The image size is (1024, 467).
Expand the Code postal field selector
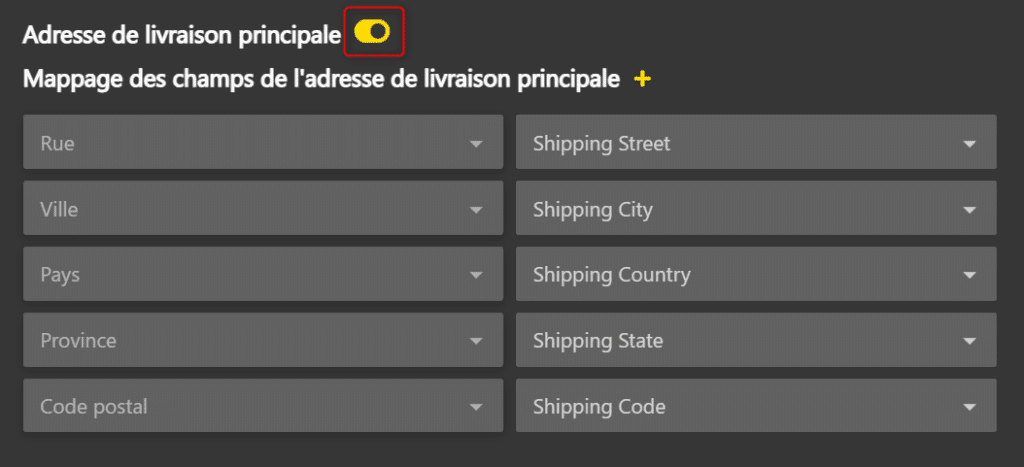click(262, 406)
